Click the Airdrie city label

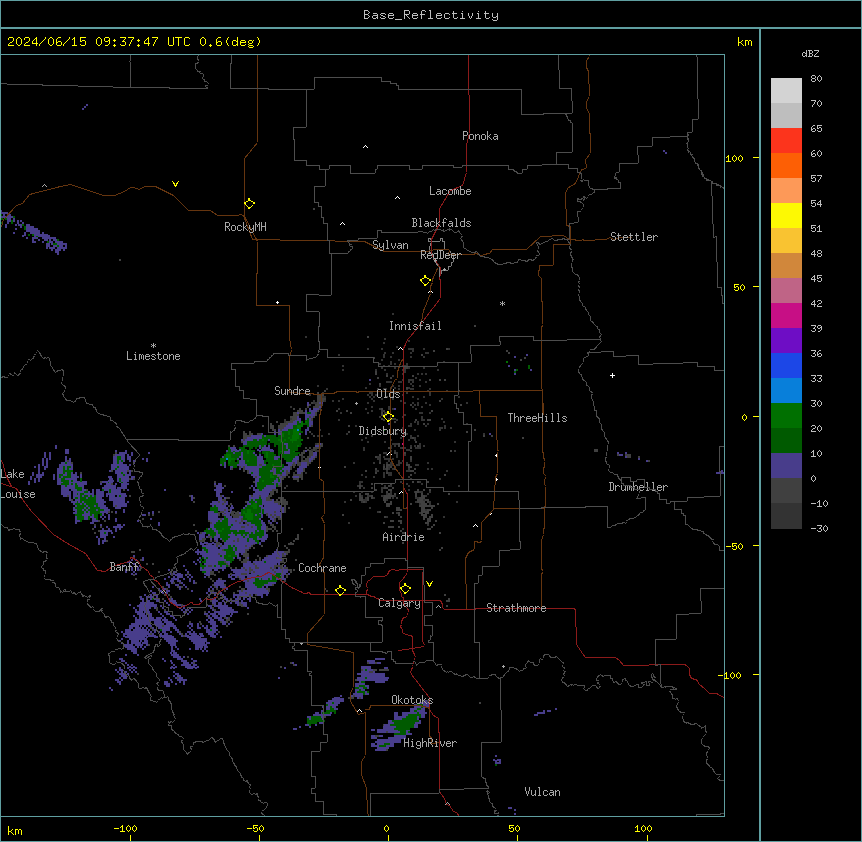tap(403, 537)
